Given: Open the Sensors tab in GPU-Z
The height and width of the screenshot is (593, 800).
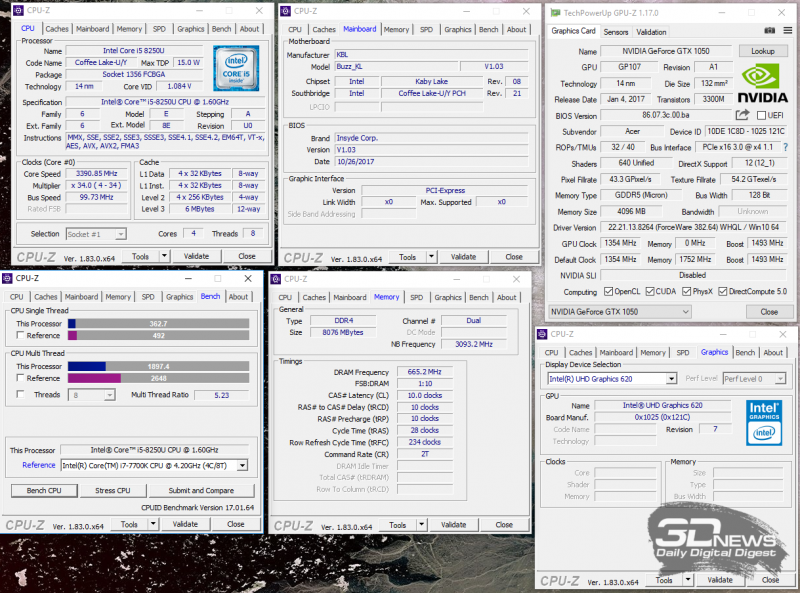Looking at the screenshot, I should click(616, 32).
